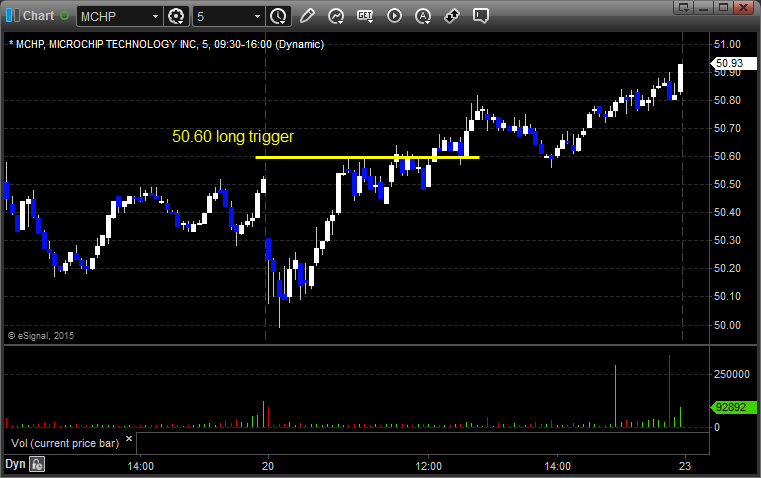
Task: Open the symbol settings gear menu
Action: (x=176, y=16)
